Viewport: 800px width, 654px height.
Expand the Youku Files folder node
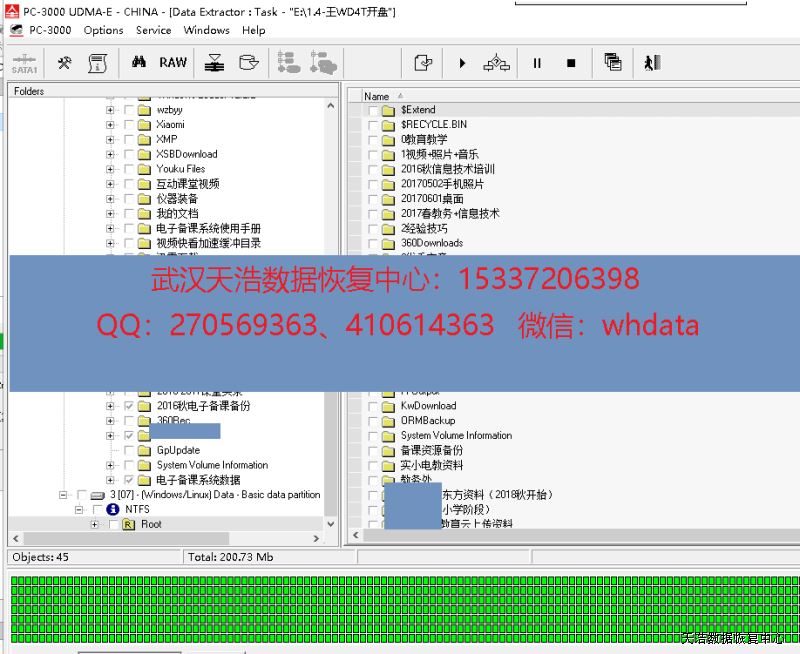(110, 169)
